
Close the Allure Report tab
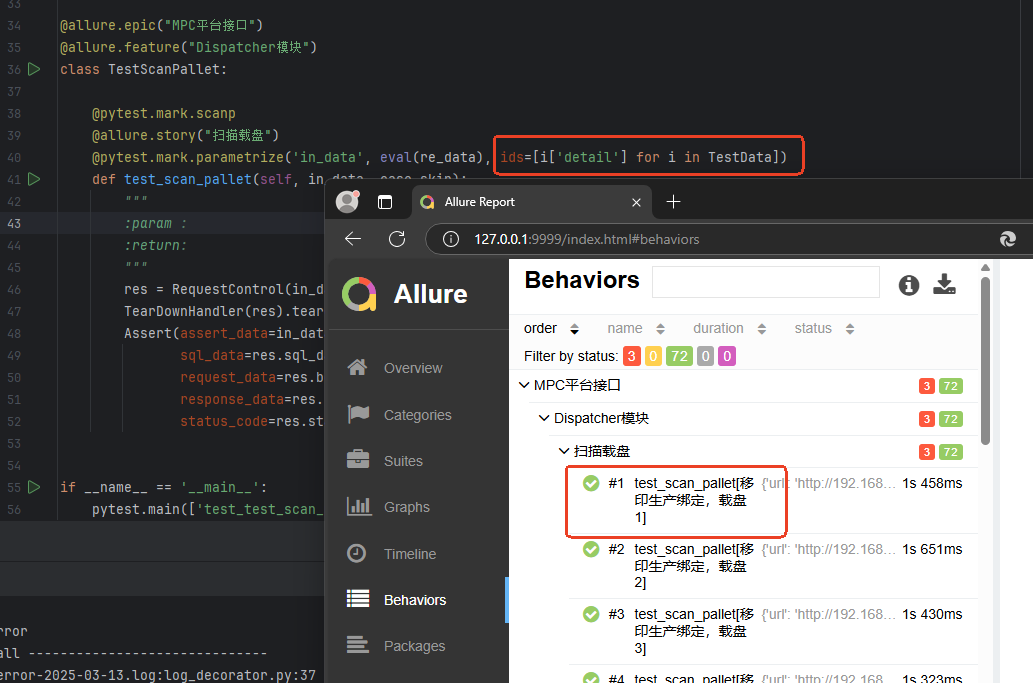point(636,202)
